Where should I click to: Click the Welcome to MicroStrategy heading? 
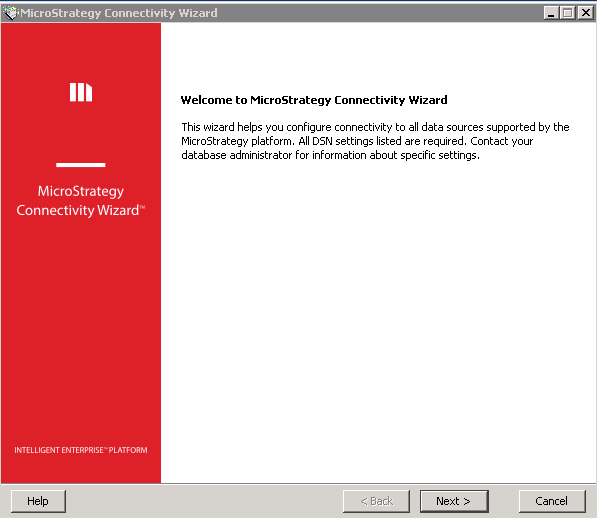tap(314, 100)
